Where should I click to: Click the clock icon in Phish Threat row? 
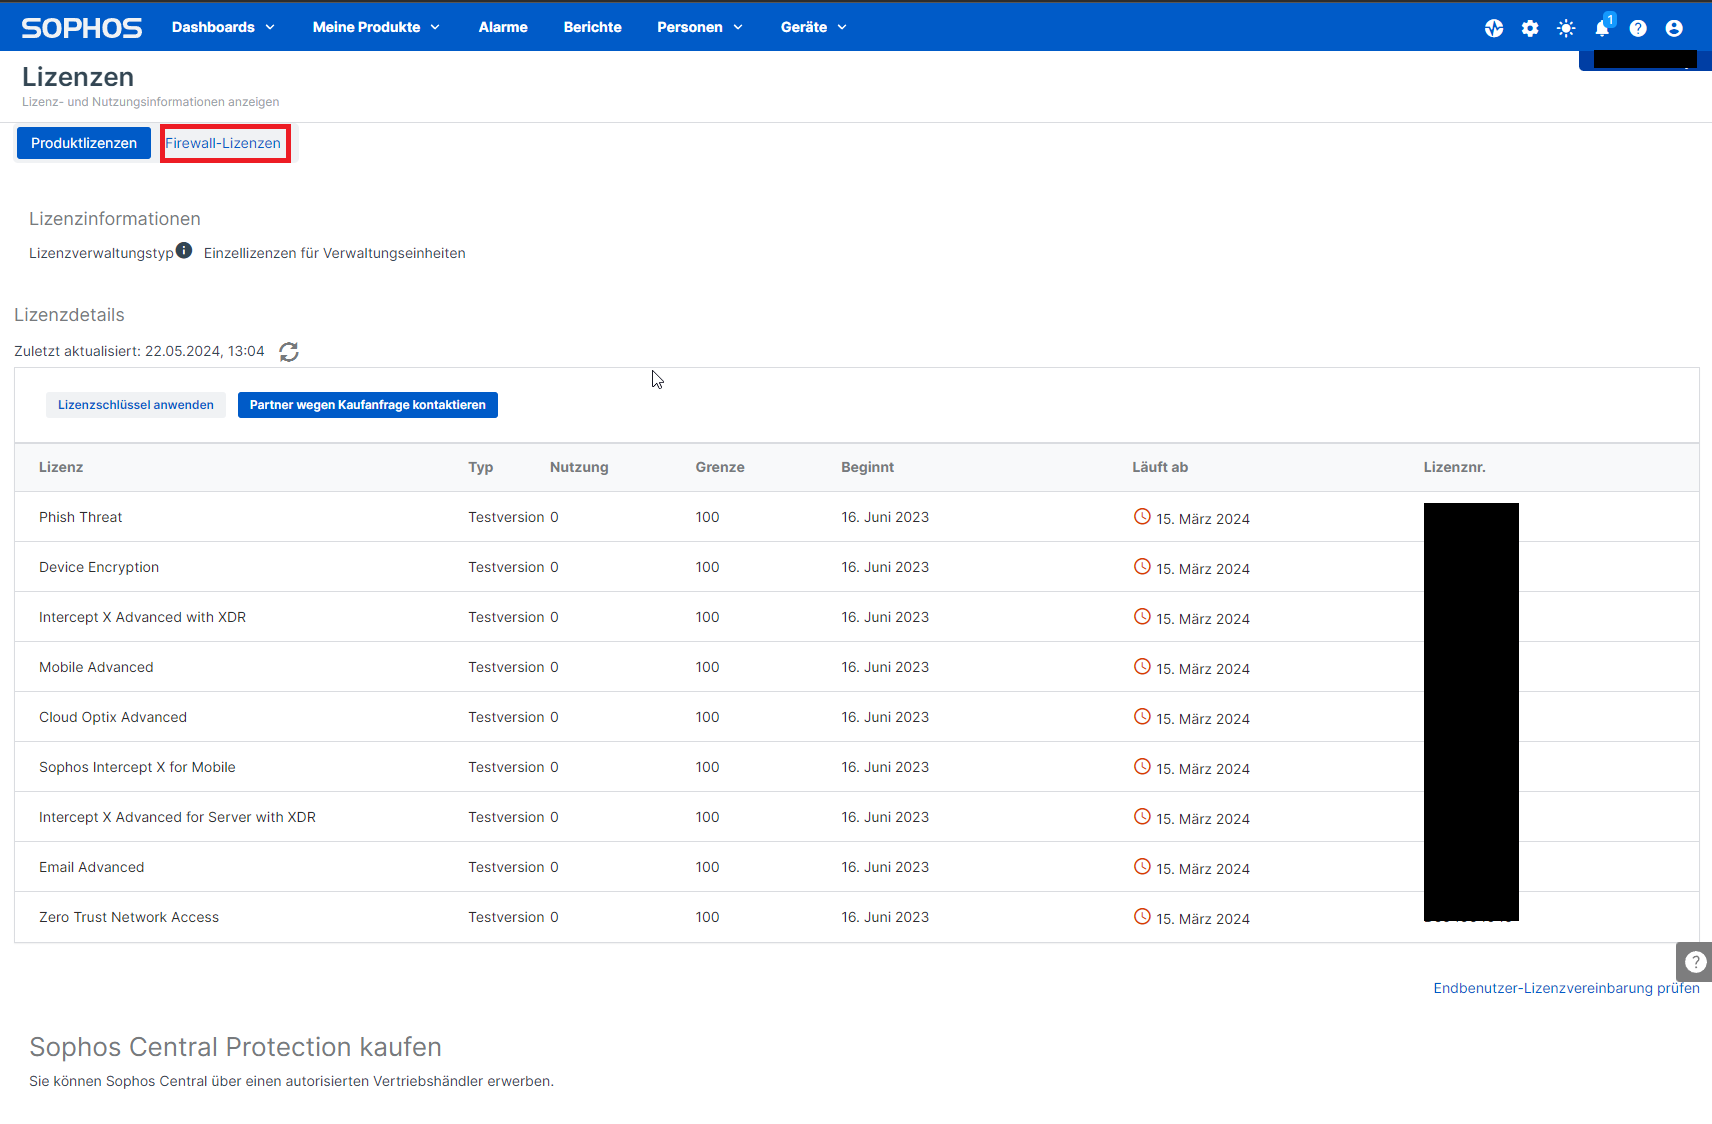pos(1142,516)
